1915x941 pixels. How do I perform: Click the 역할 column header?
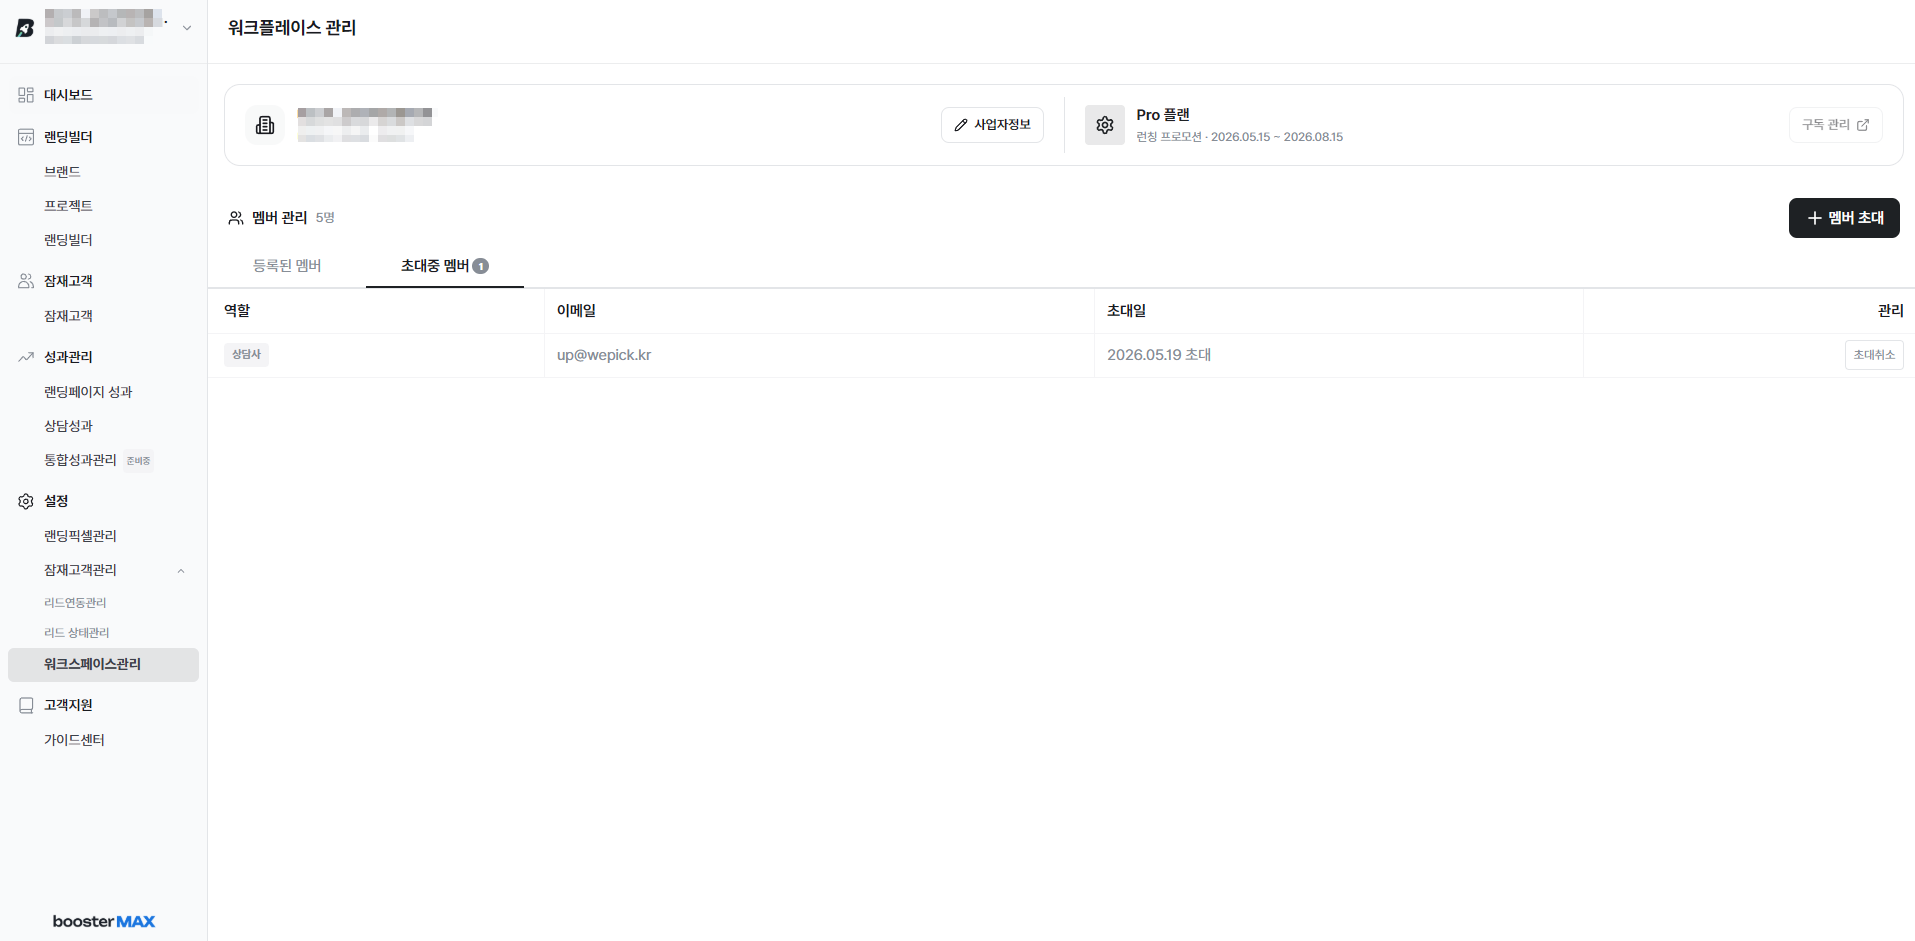pyautogui.click(x=237, y=311)
